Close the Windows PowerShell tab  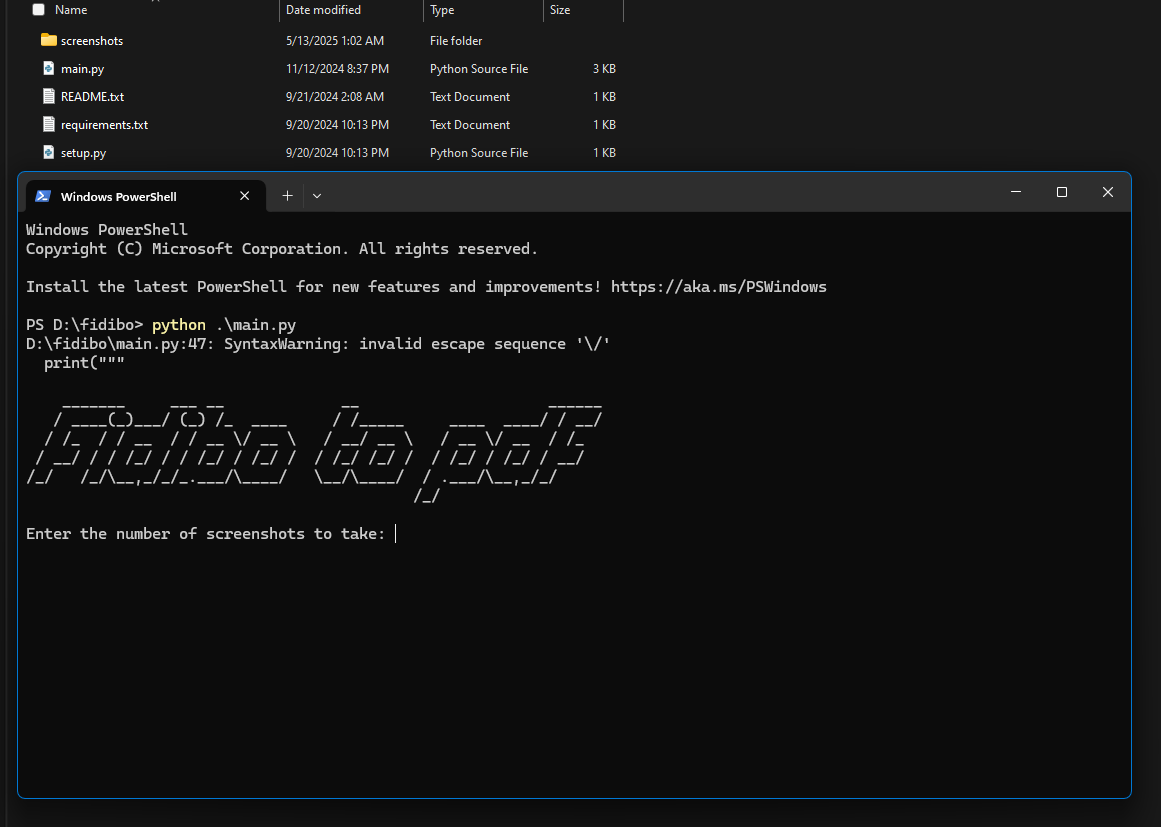244,195
